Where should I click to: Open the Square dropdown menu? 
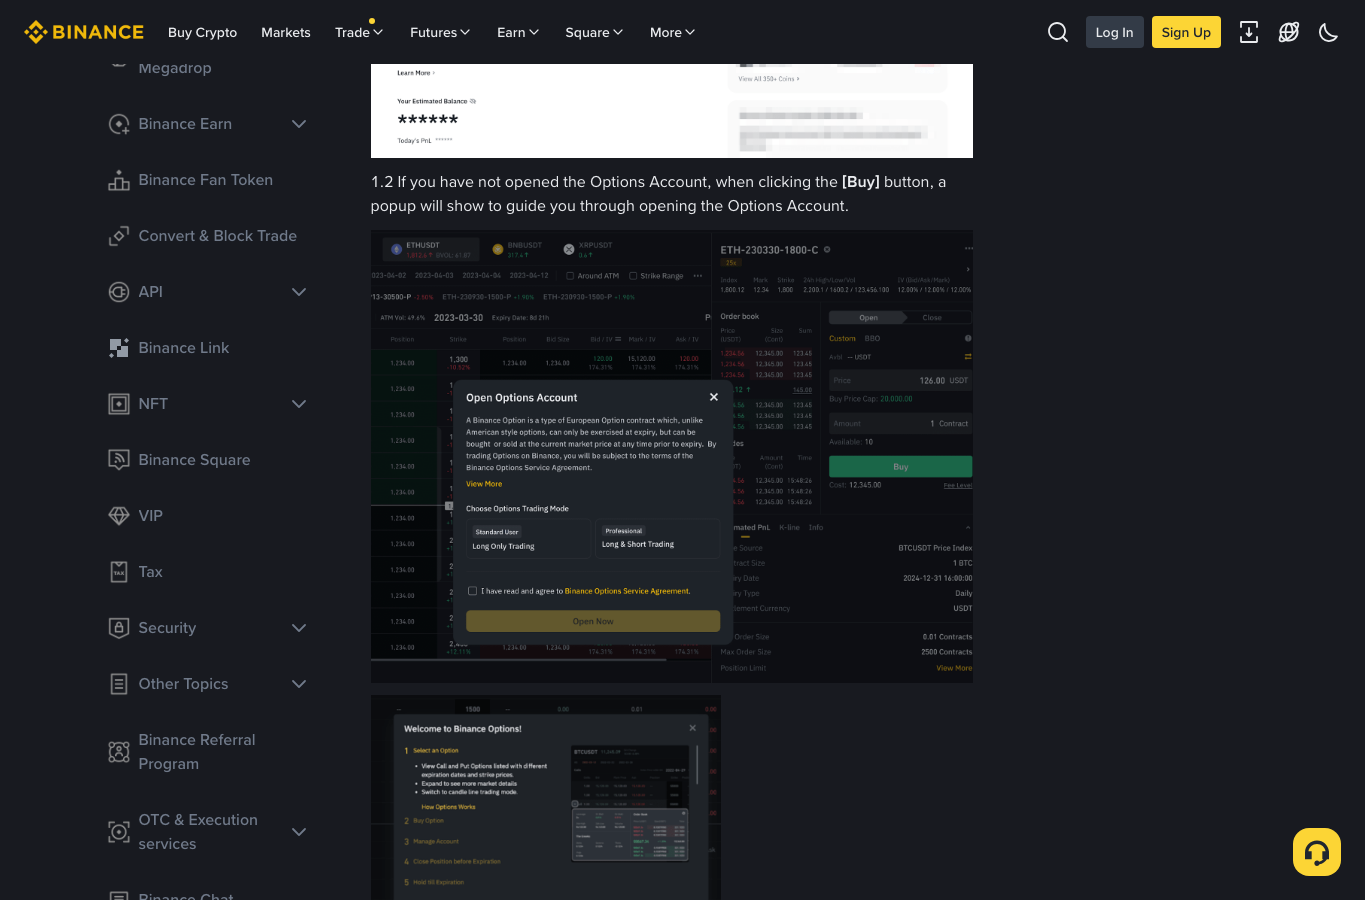coord(594,32)
